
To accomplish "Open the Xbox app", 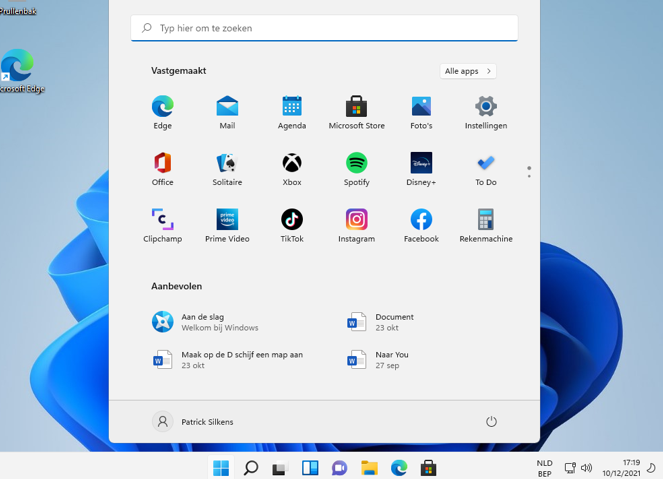I will pyautogui.click(x=292, y=169).
